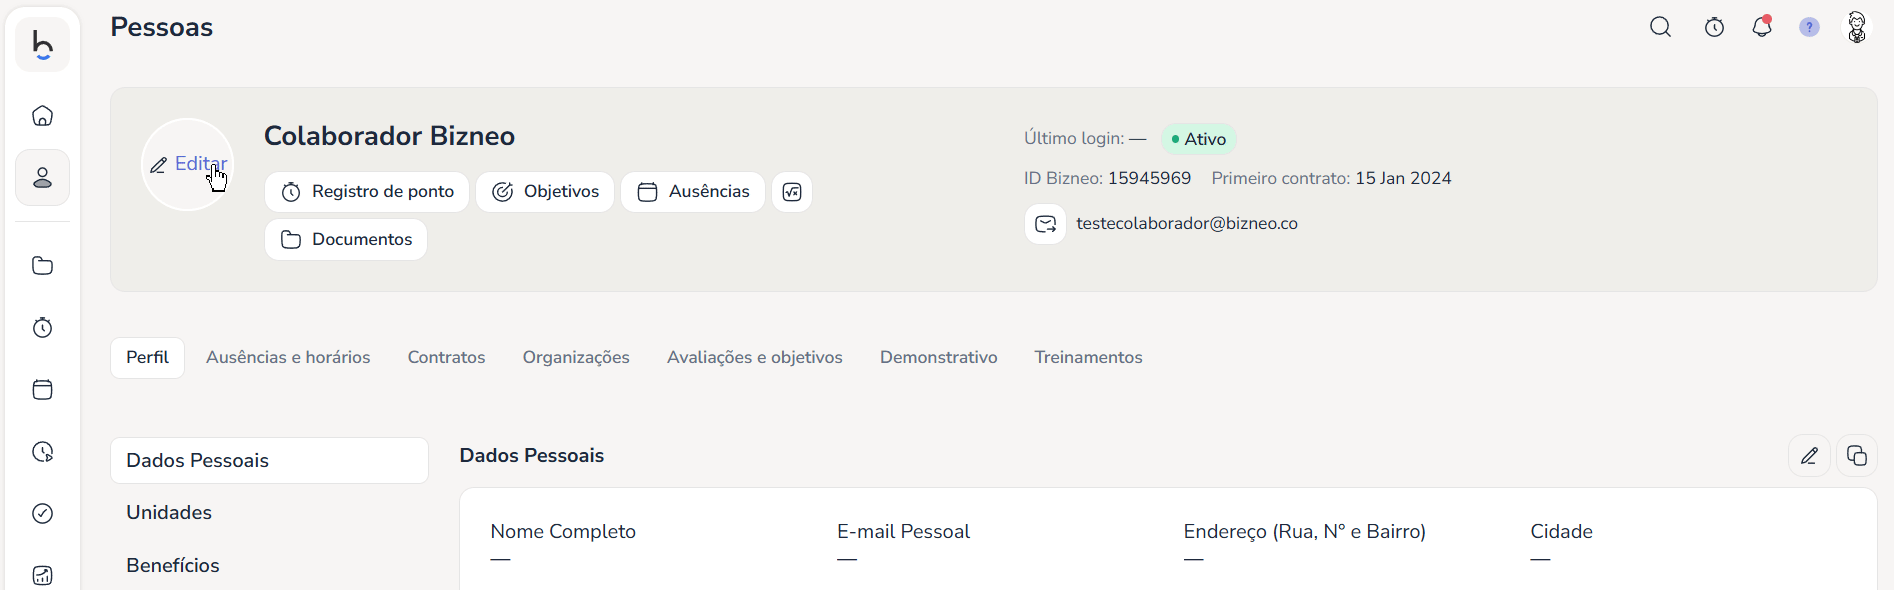
Task: Open the home icon in sidebar
Action: click(x=43, y=116)
